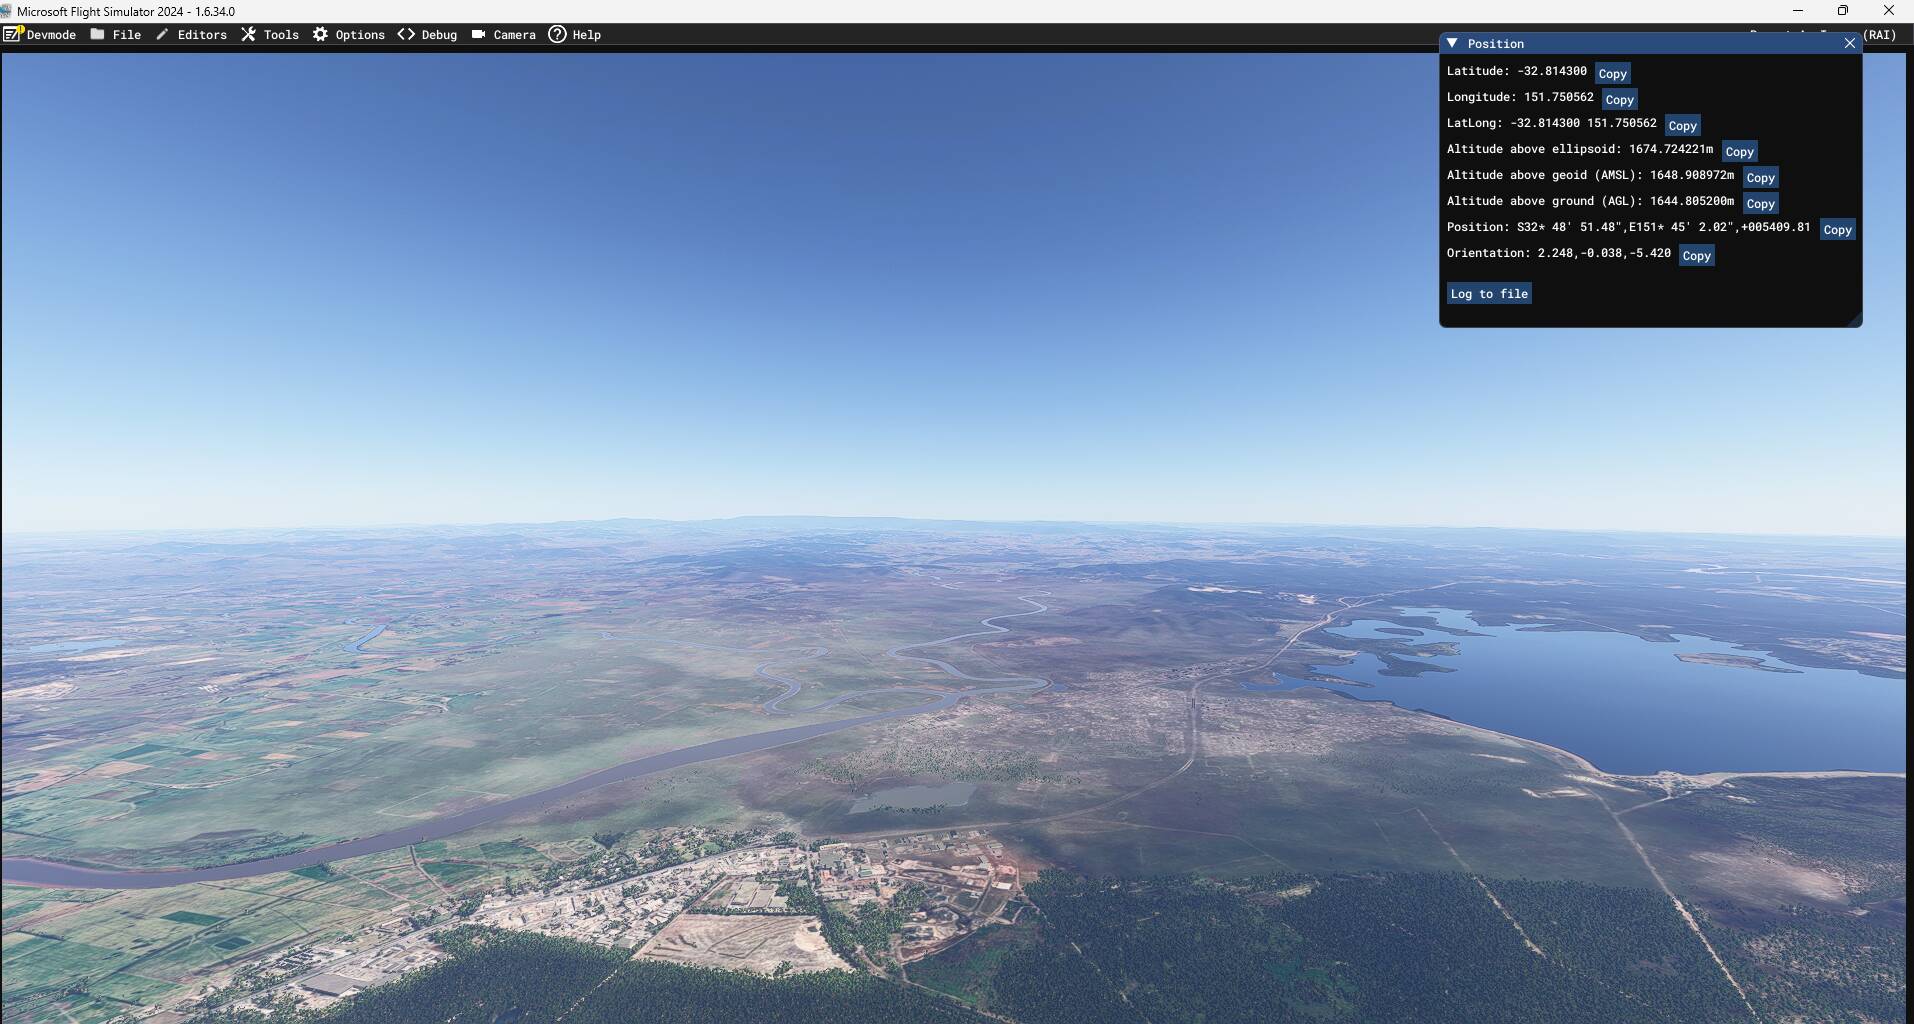This screenshot has width=1914, height=1024.
Task: Click the Position panel resize grip
Action: click(x=1856, y=321)
